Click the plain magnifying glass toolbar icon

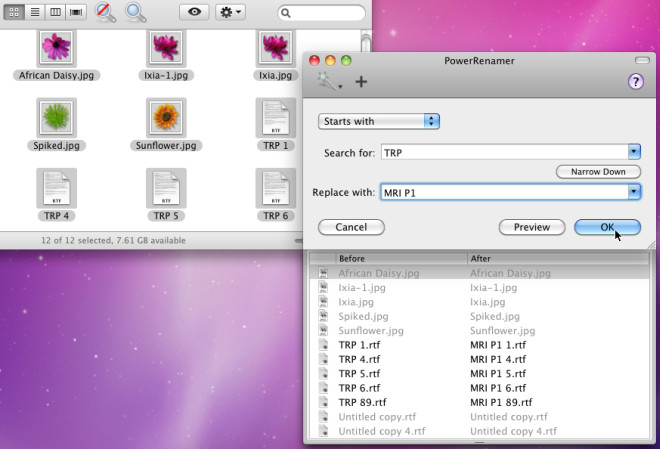(x=136, y=12)
